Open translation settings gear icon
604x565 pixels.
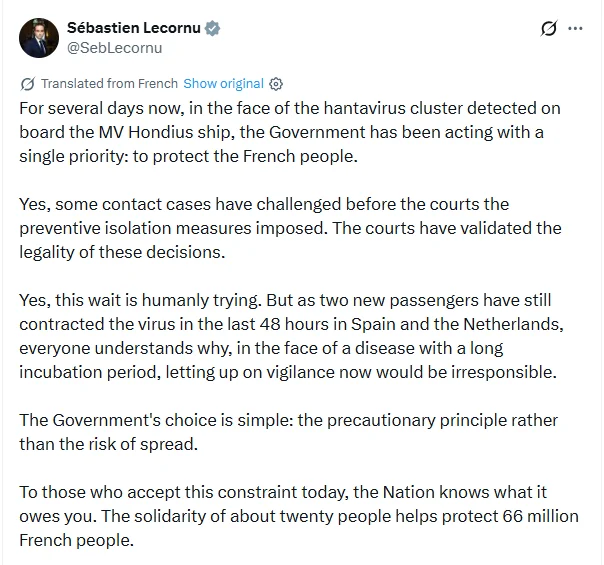coord(276,84)
